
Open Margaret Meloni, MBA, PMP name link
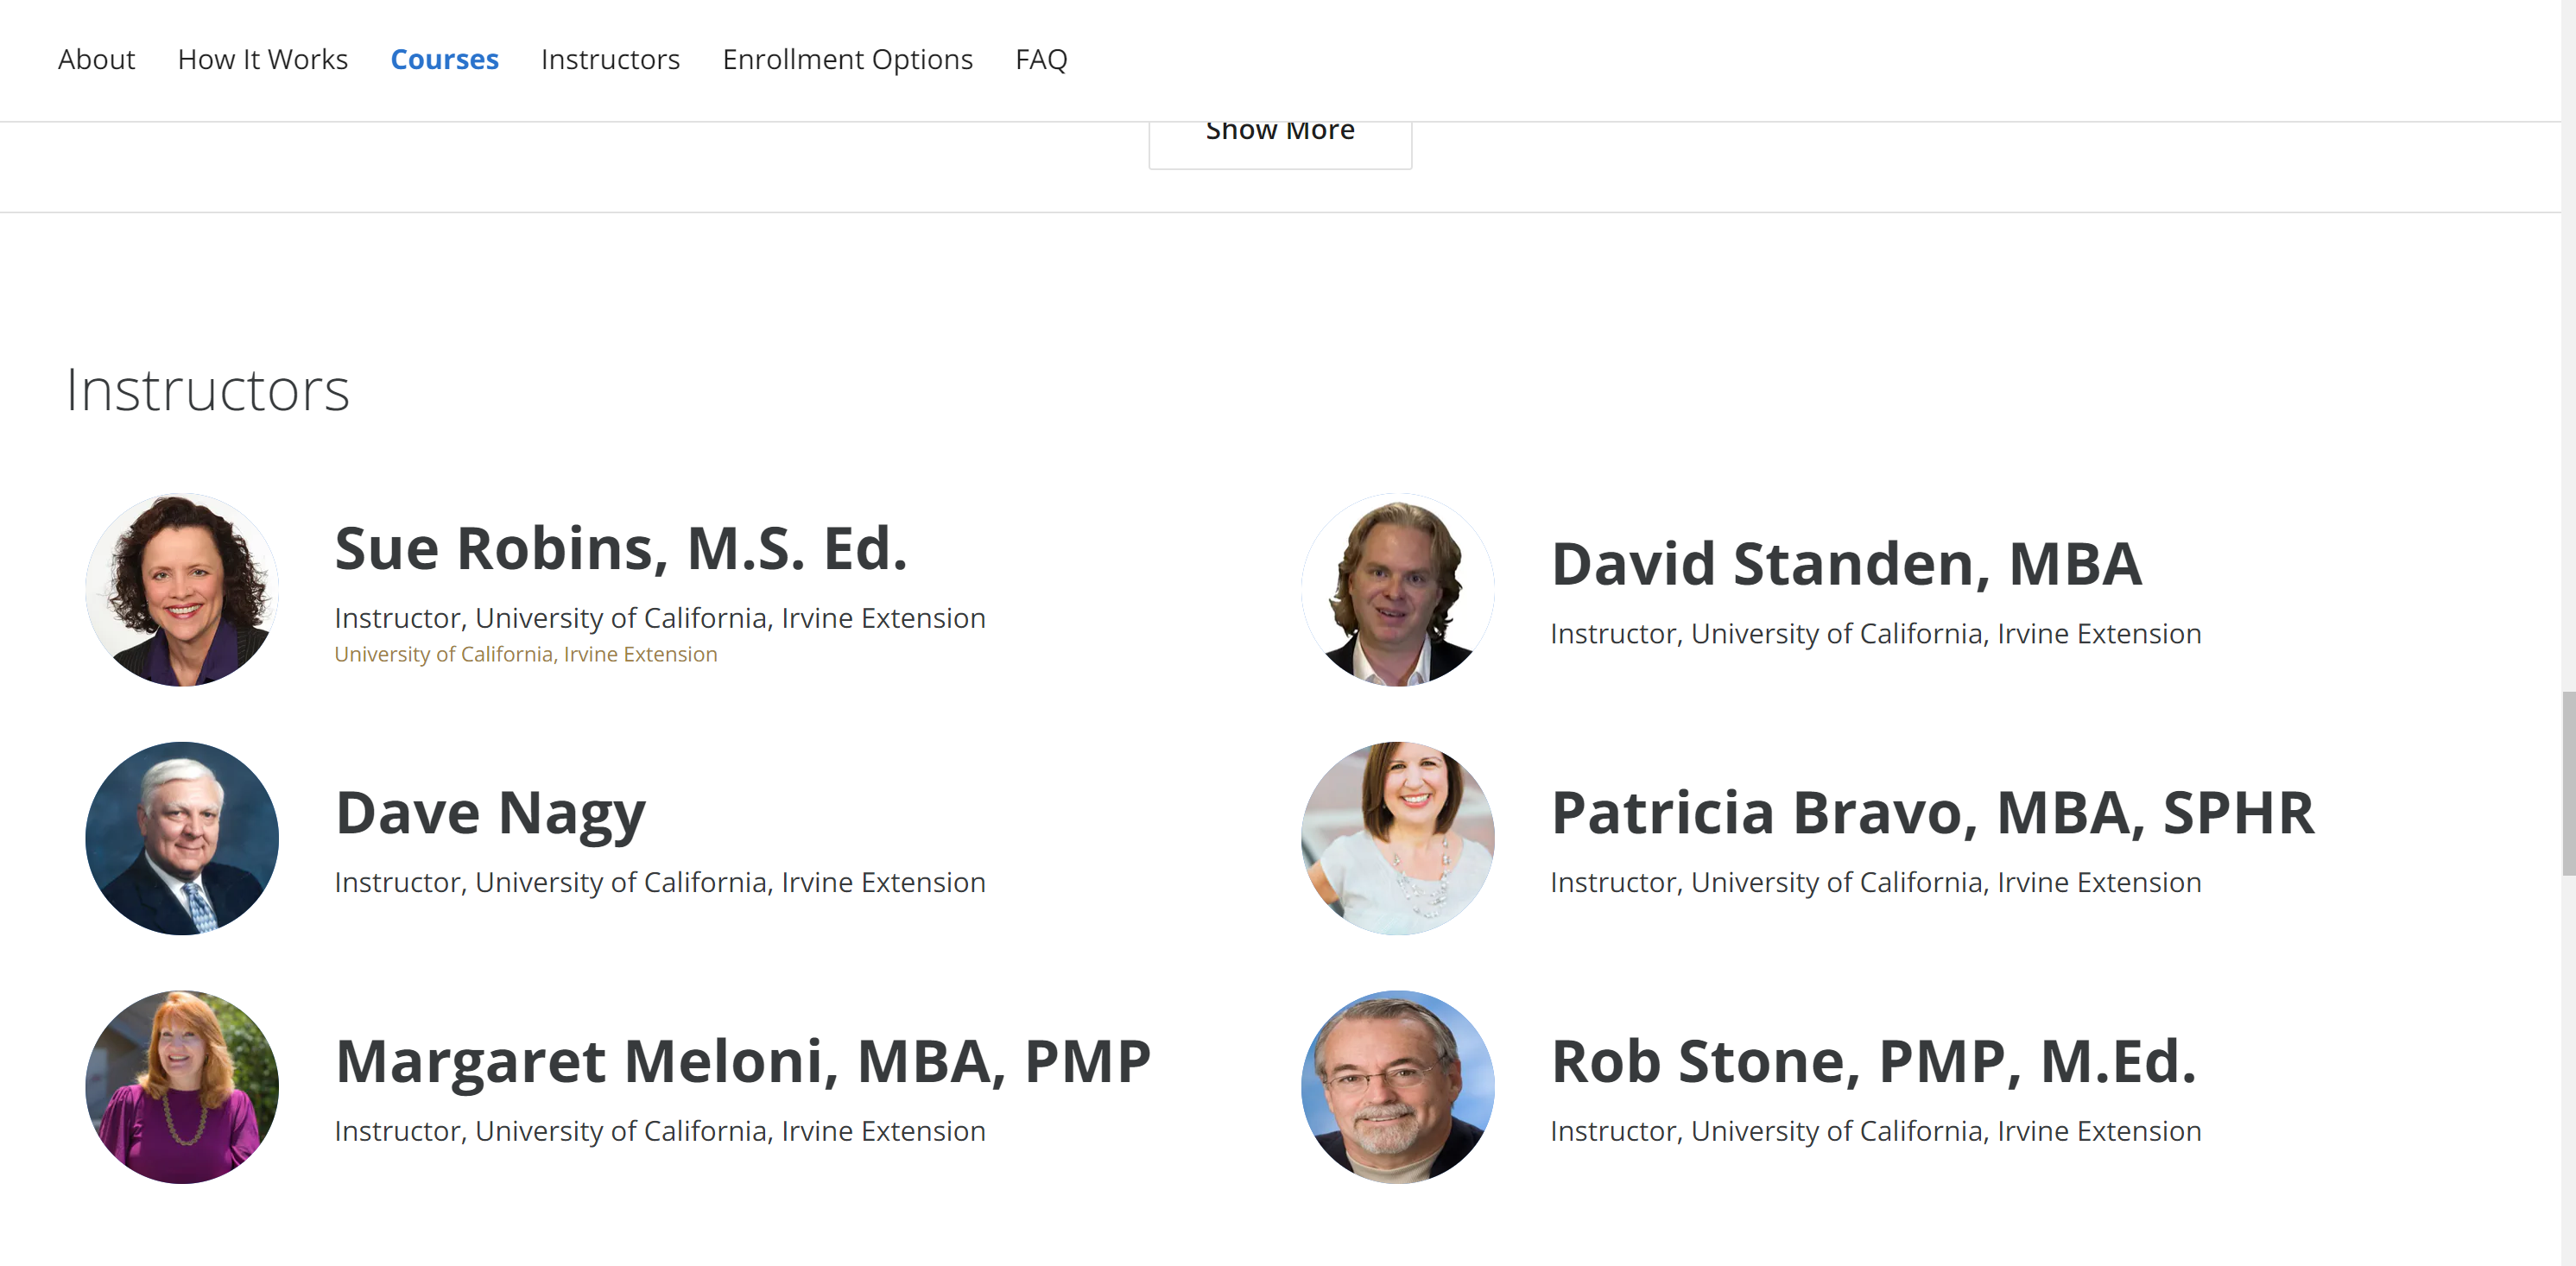click(743, 1061)
